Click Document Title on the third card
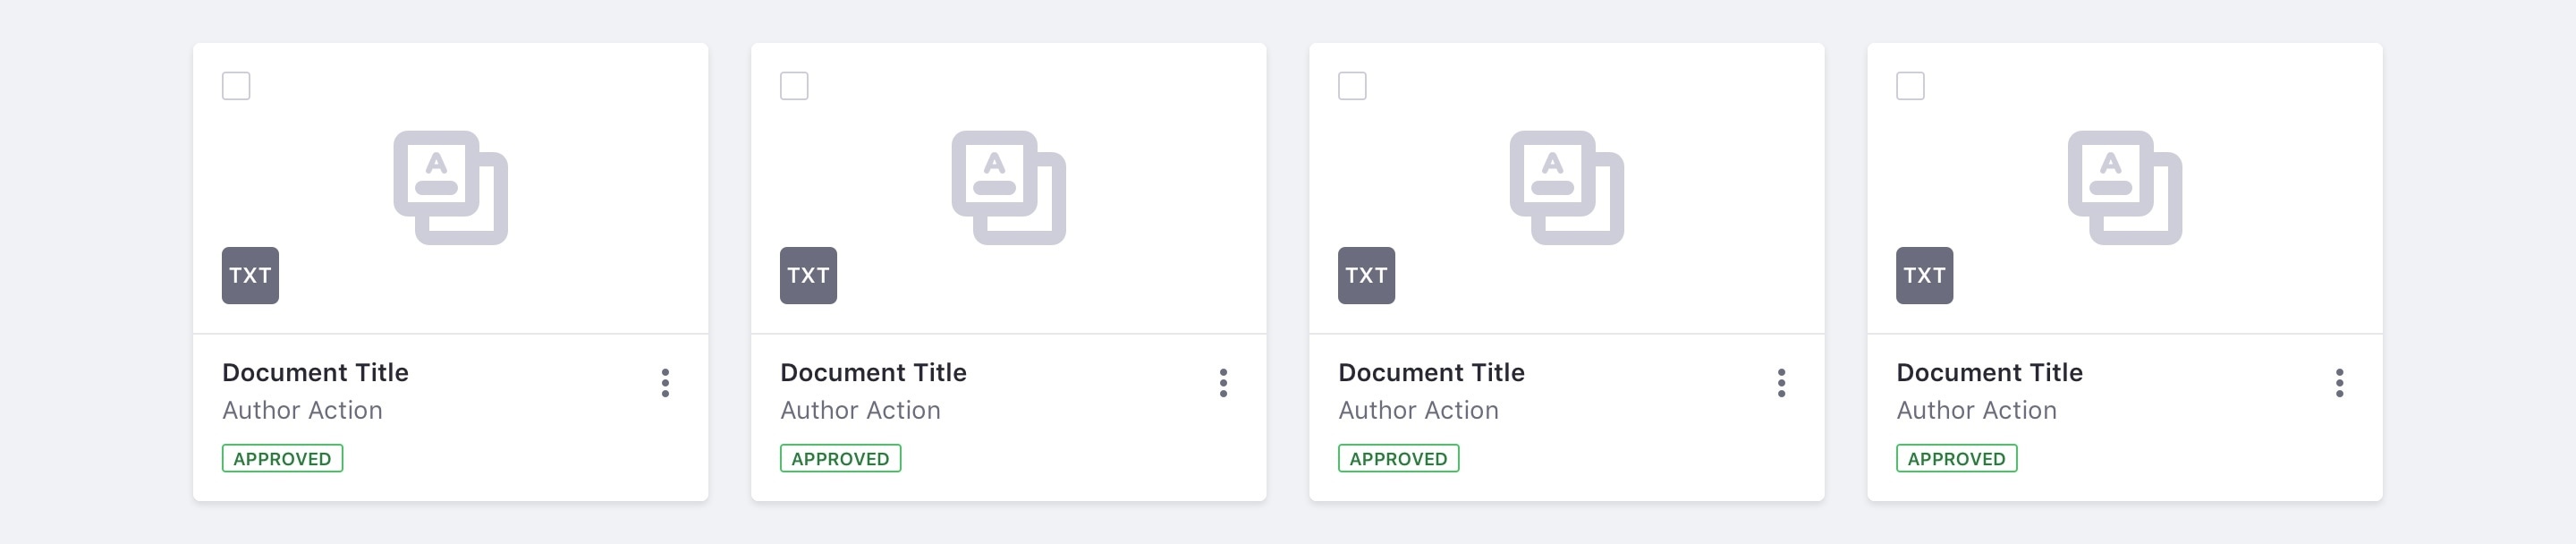 point(1431,373)
